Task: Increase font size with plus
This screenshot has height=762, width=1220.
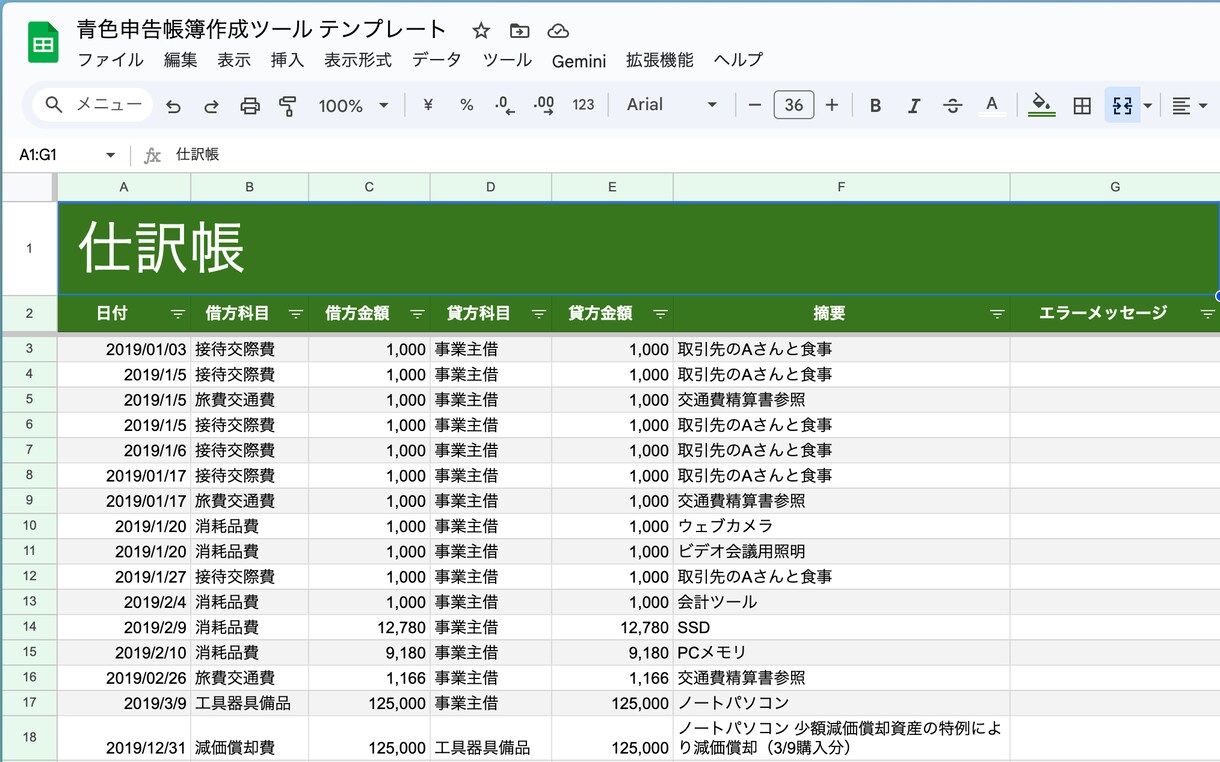Action: coord(831,105)
